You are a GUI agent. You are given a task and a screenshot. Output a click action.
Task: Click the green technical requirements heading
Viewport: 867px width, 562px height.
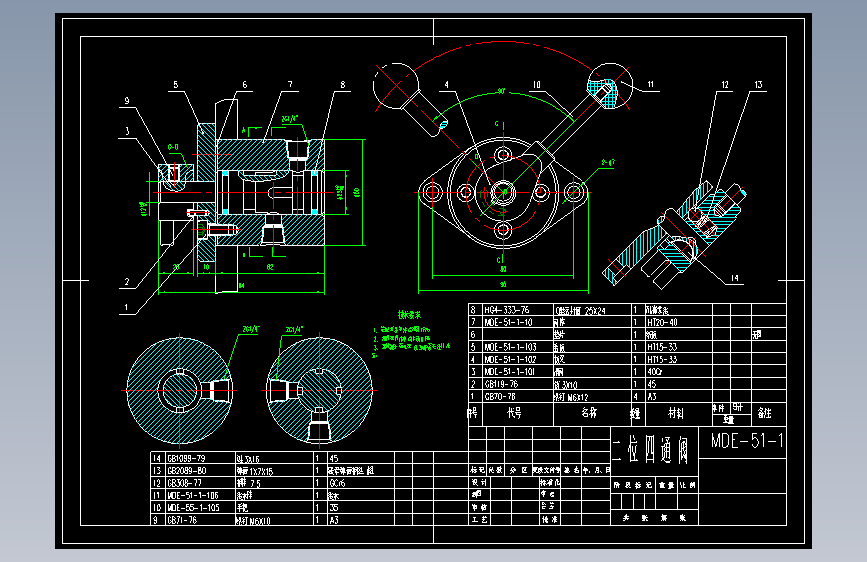pyautogui.click(x=409, y=315)
